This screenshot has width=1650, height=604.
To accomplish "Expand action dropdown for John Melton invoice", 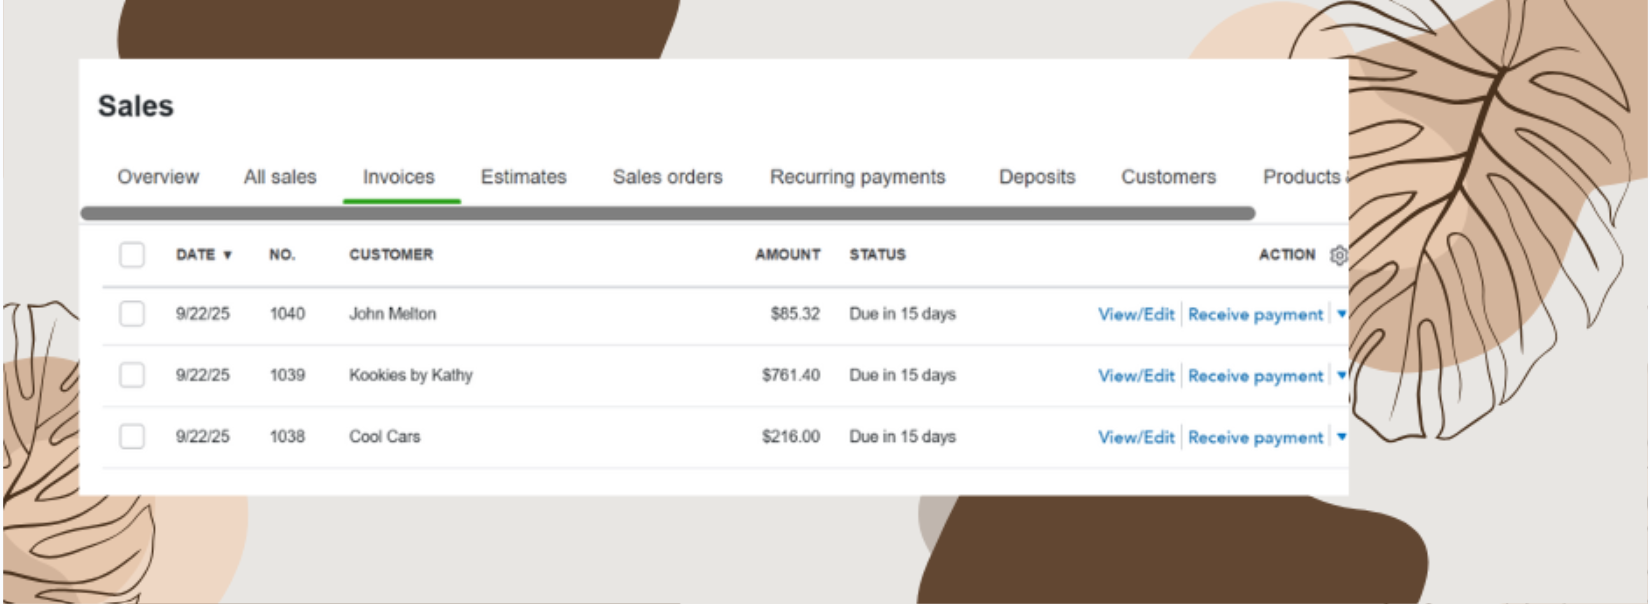I will point(1341,314).
